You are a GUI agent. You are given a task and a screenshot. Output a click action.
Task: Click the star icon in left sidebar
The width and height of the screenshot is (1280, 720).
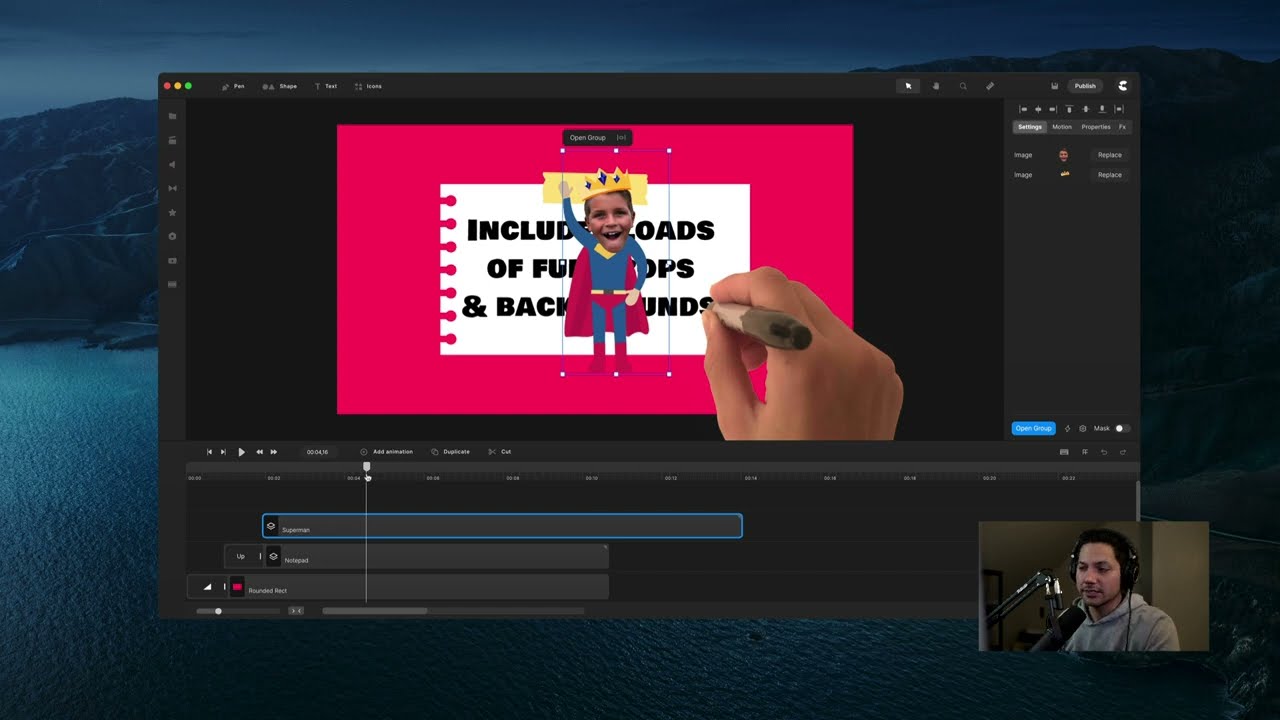173,212
